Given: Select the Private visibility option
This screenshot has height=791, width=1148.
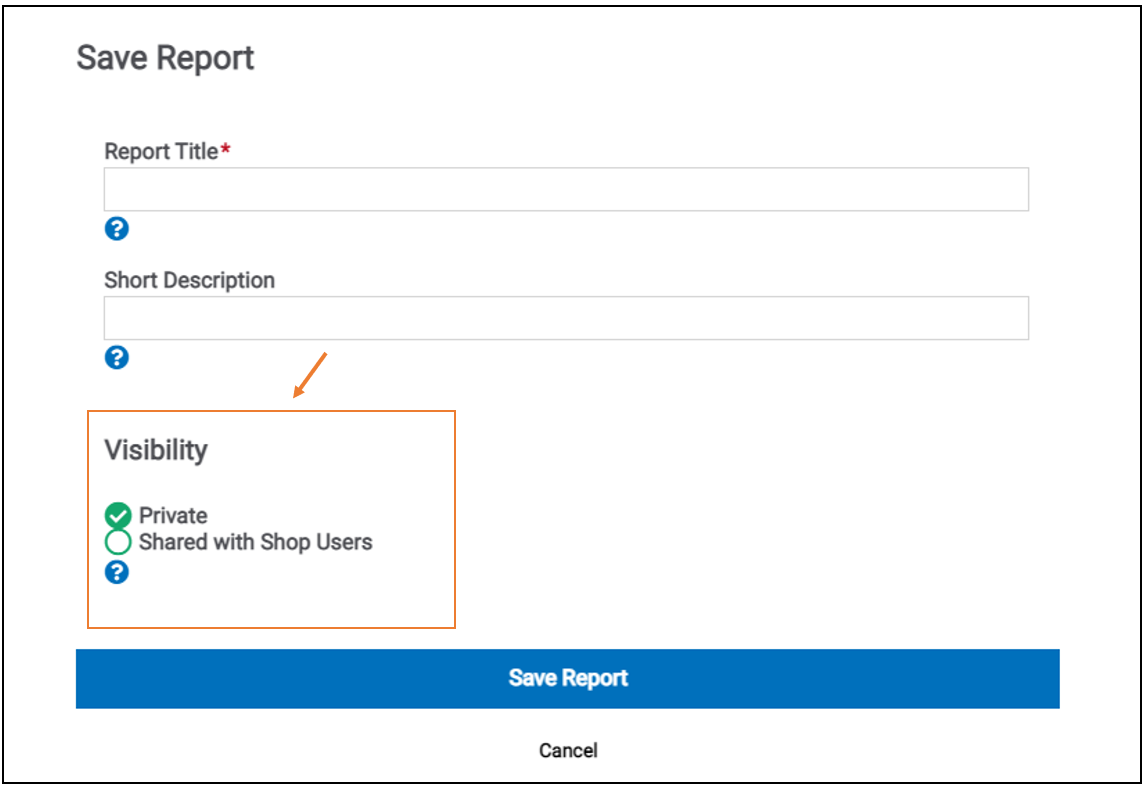Looking at the screenshot, I should (x=117, y=516).
